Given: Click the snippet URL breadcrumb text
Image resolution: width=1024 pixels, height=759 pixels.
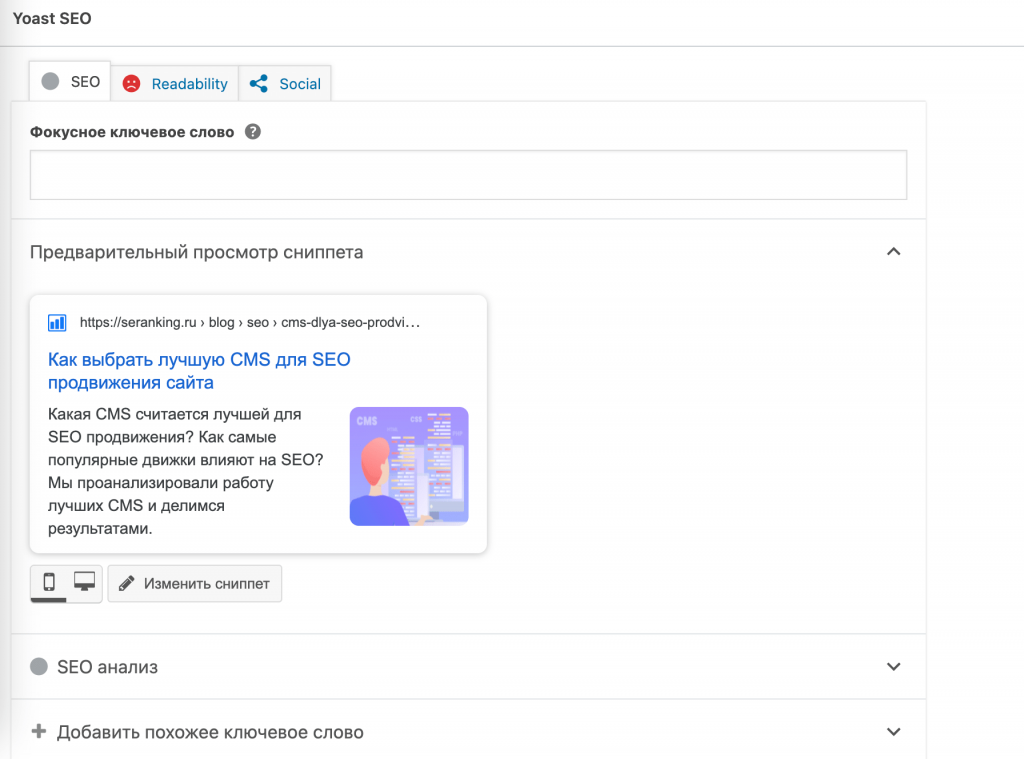Looking at the screenshot, I should tap(249, 322).
